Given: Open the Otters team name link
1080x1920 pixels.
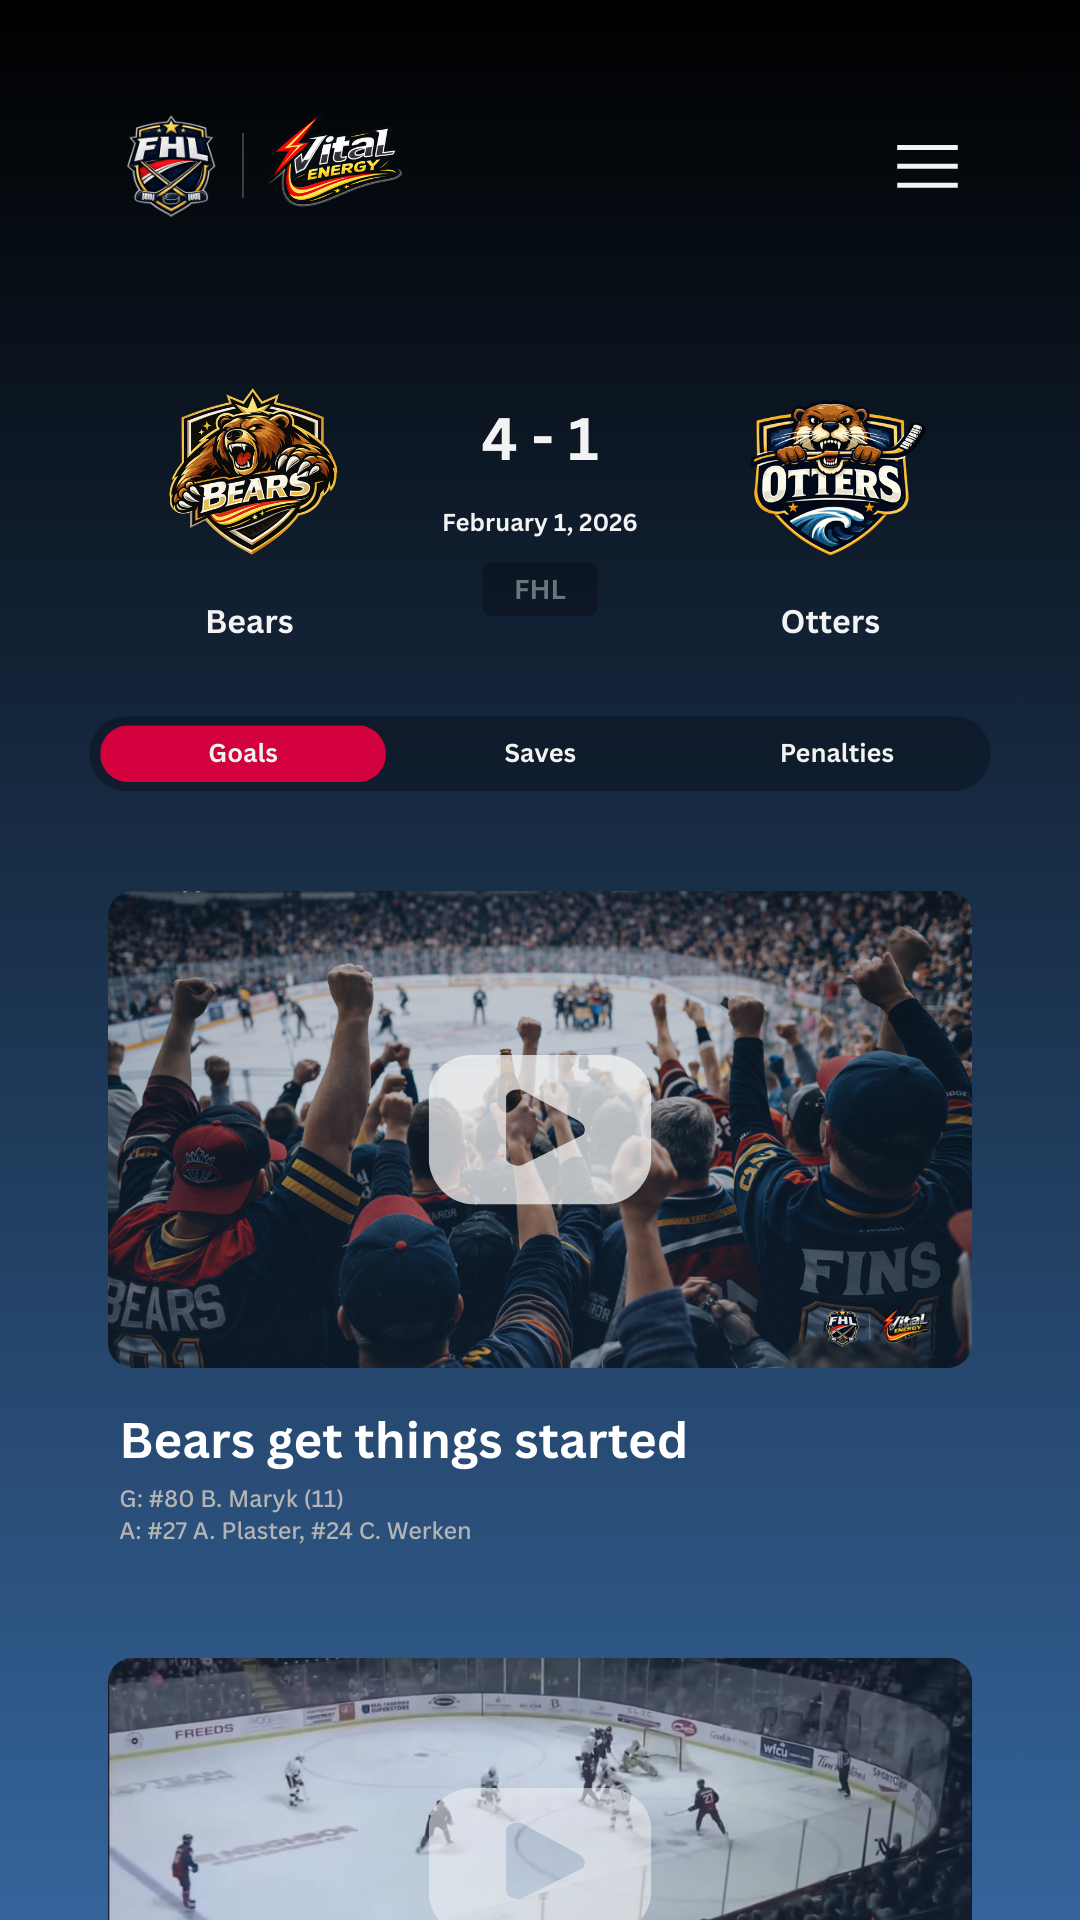Looking at the screenshot, I should click(830, 622).
